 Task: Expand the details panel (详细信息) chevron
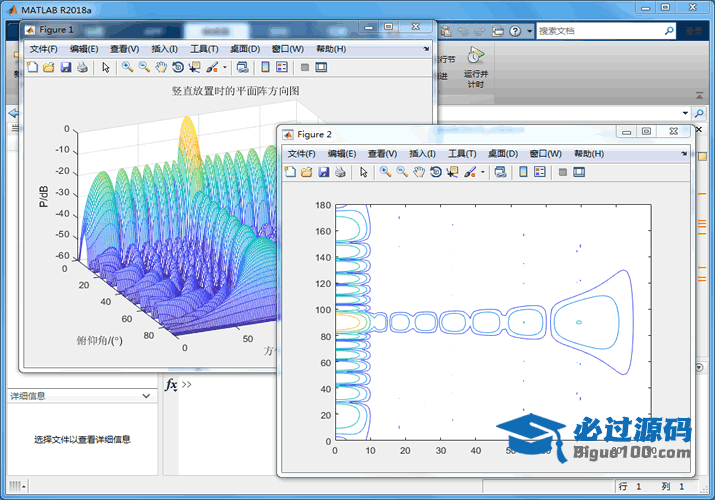(147, 396)
